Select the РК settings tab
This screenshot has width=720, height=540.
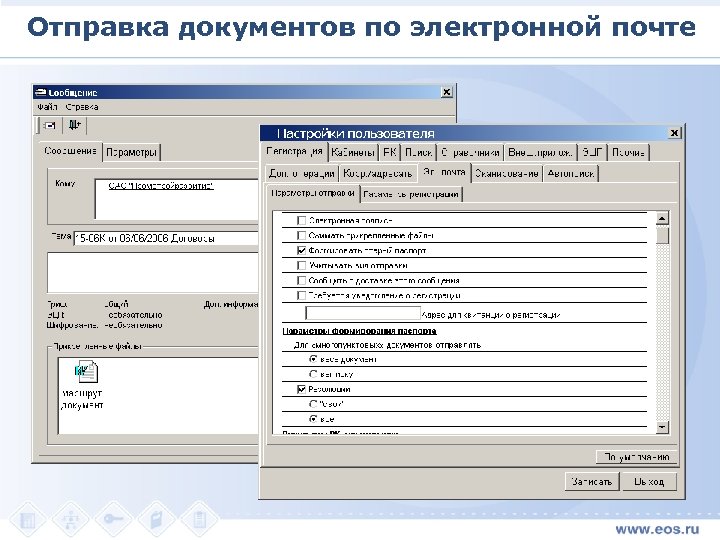click(x=389, y=152)
